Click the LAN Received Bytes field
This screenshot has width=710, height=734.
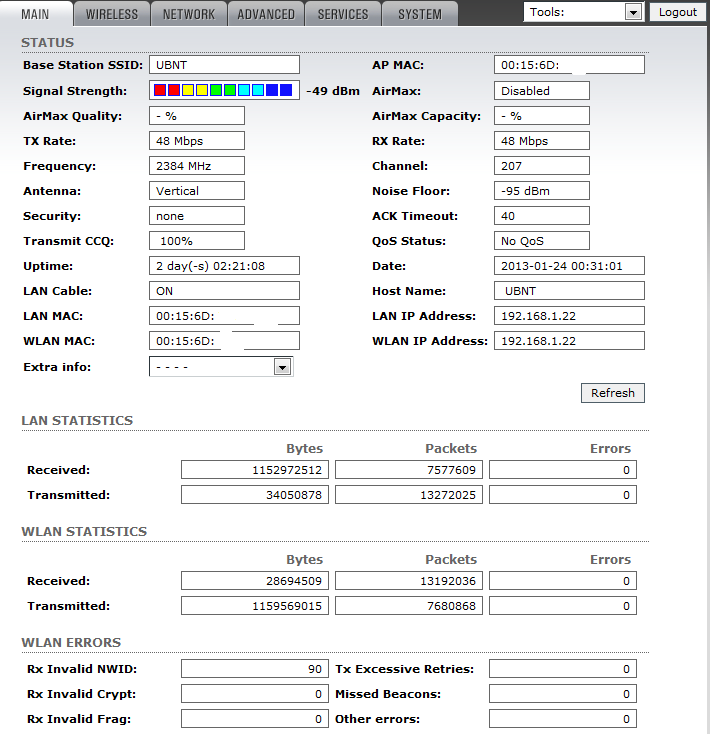click(x=255, y=470)
